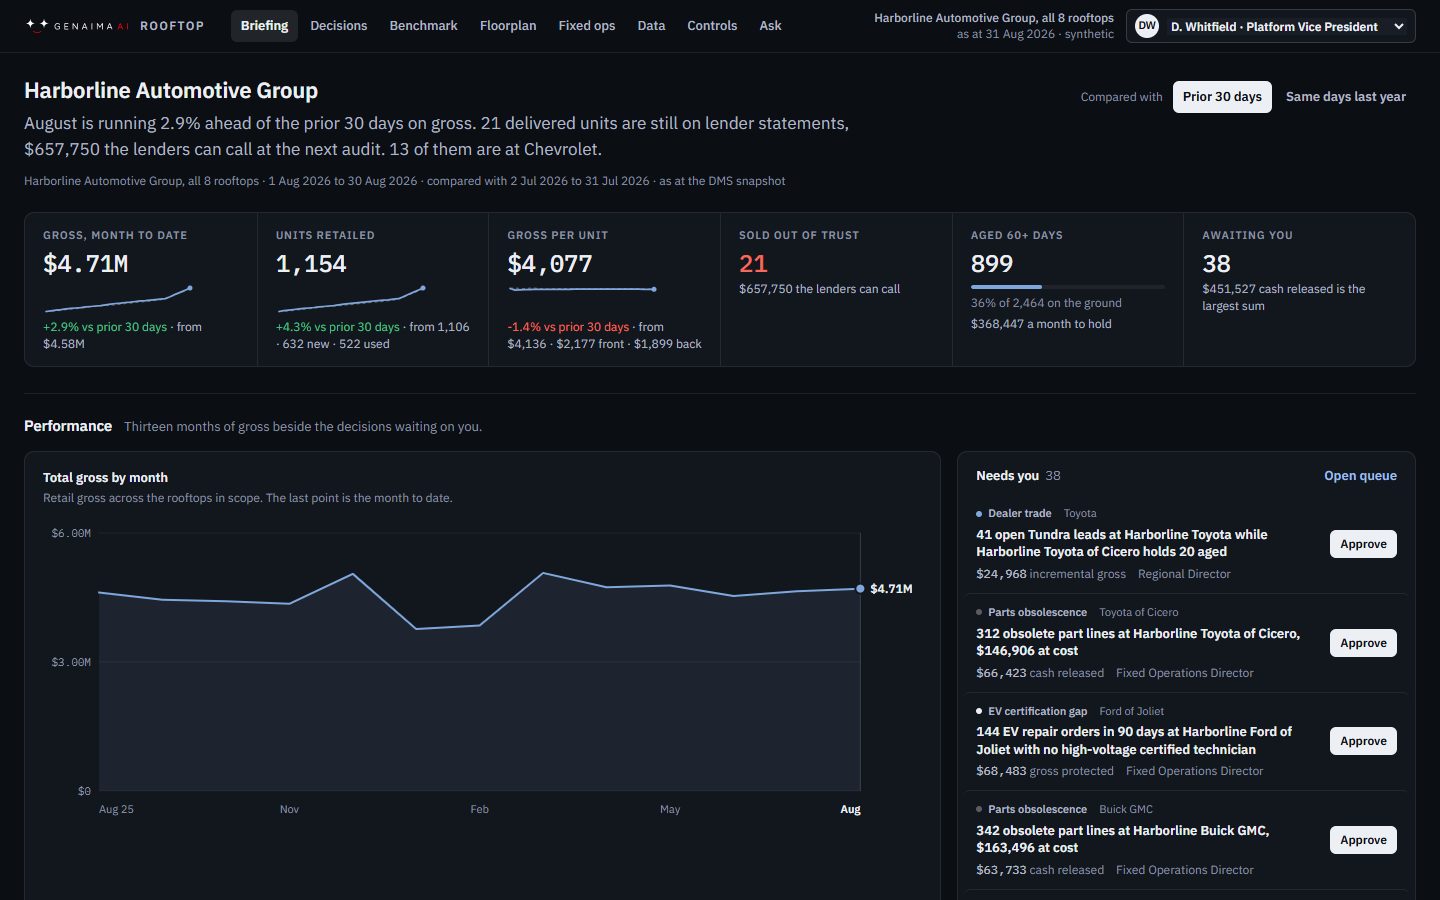Open the Controls tab

tap(712, 26)
